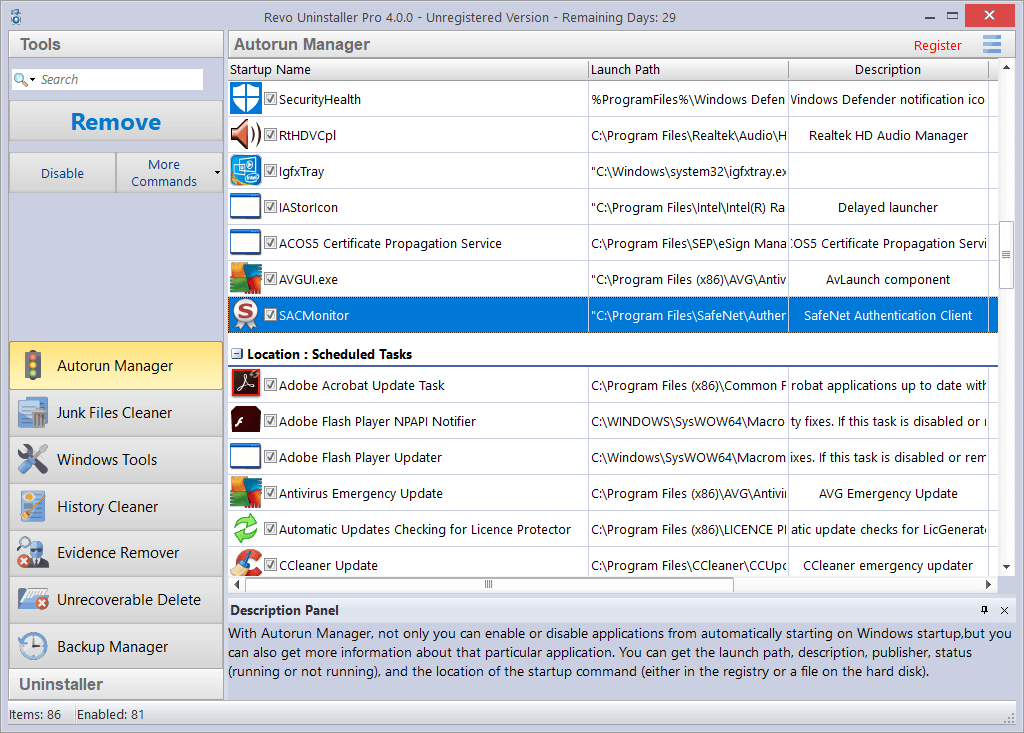Open the Autorun Manager tool
The width and height of the screenshot is (1024, 733).
(x=116, y=365)
